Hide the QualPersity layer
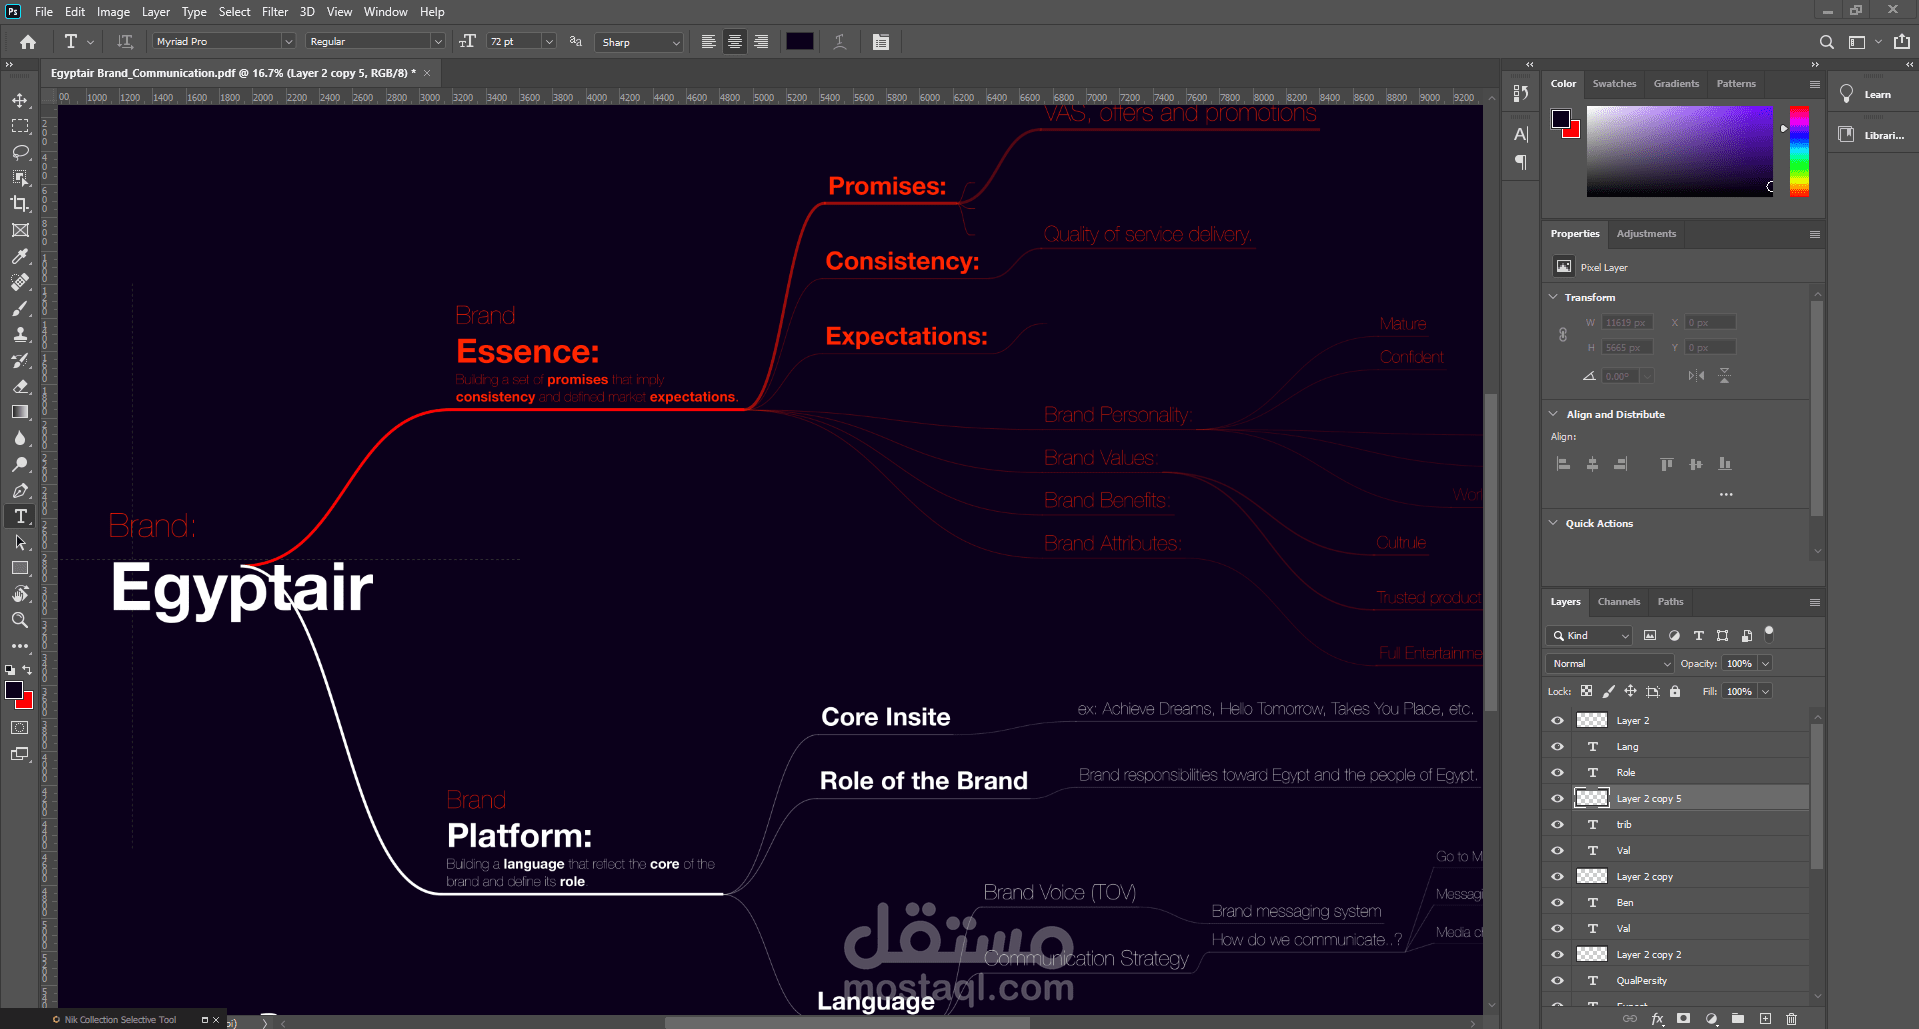 (x=1557, y=980)
